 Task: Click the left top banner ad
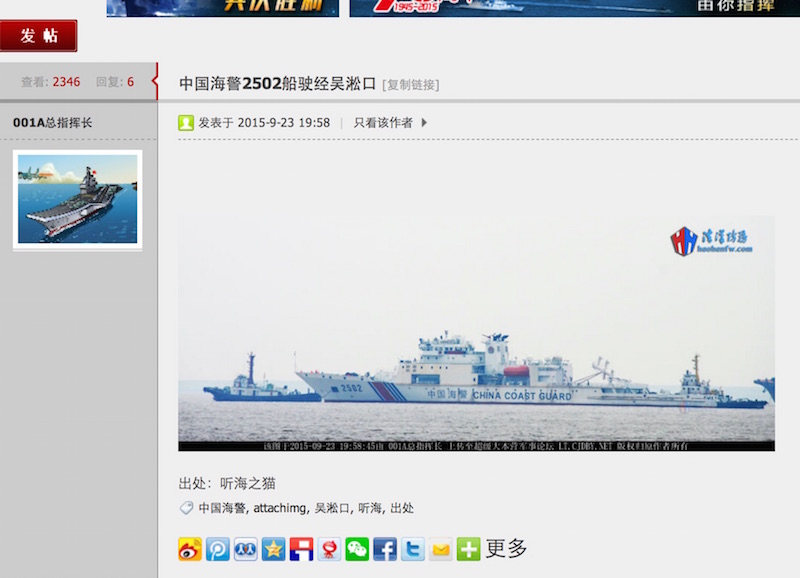[222, 8]
